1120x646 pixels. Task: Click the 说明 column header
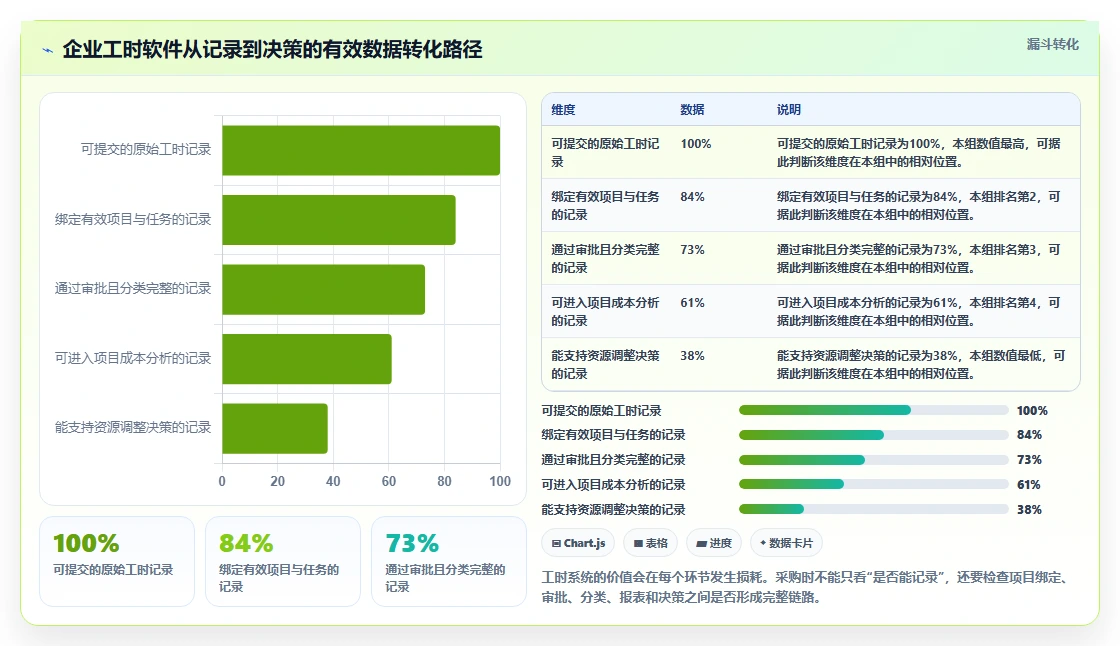tap(789, 109)
